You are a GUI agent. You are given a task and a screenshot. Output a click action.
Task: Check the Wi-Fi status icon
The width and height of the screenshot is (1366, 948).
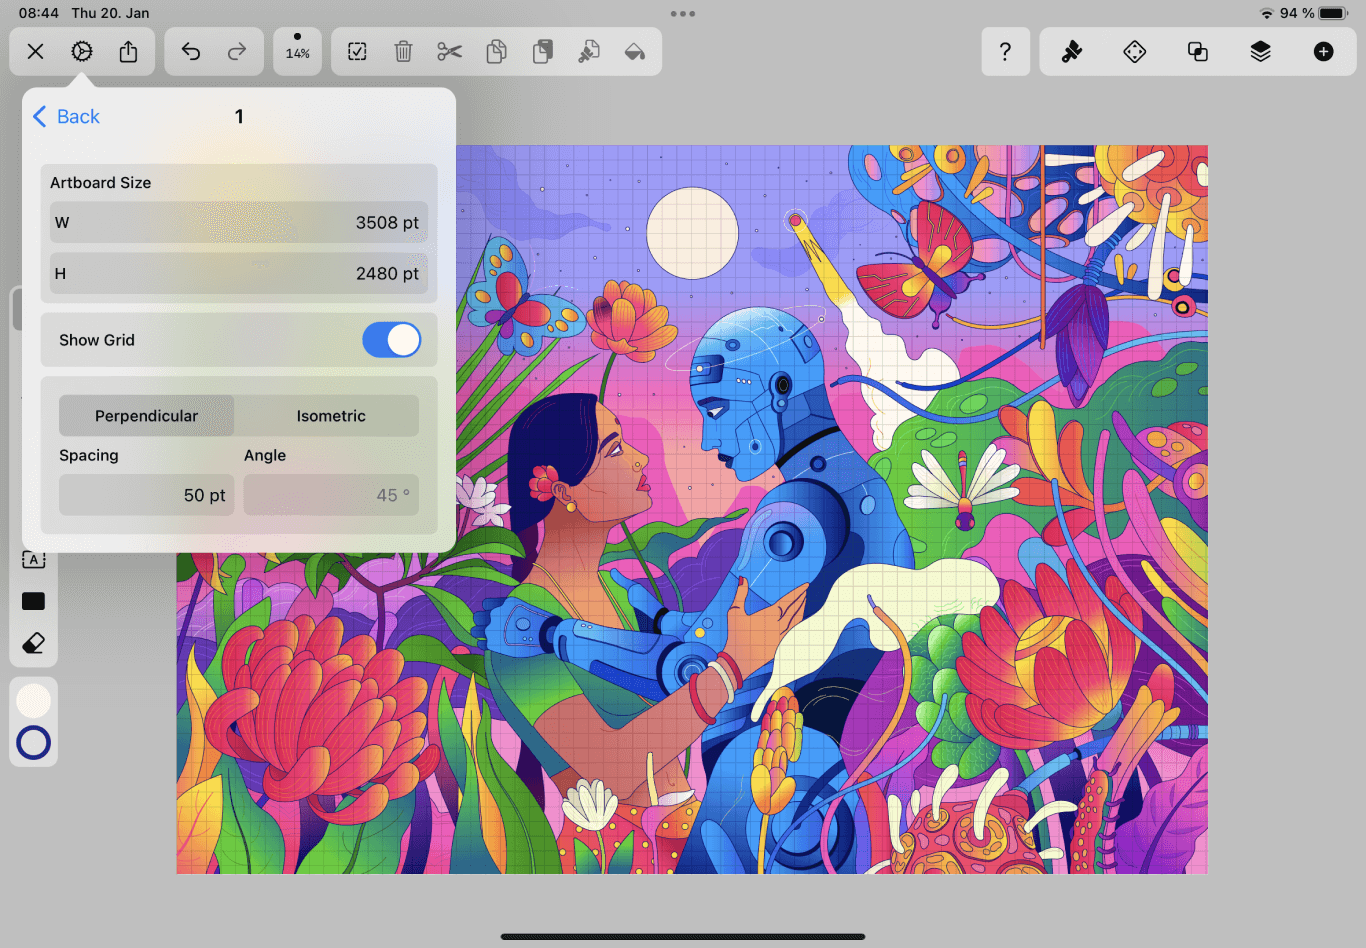1267,14
